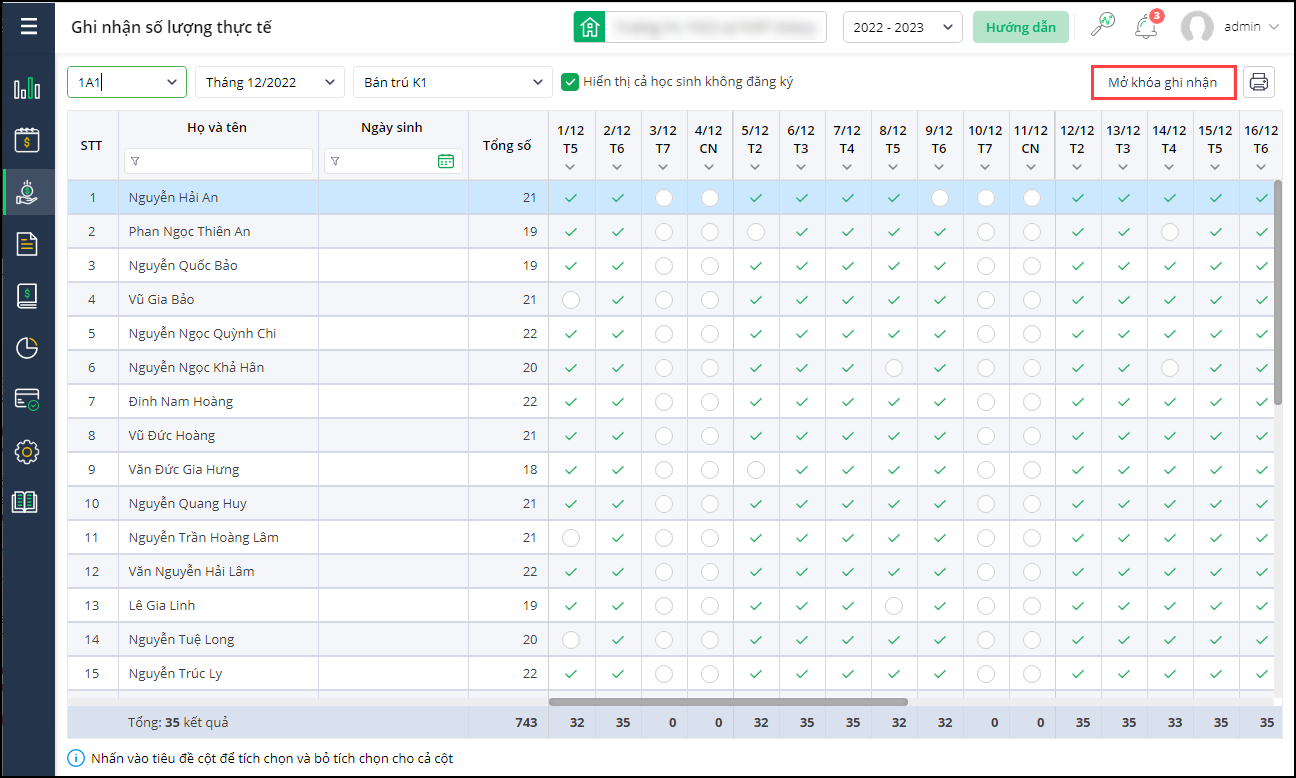Expand the 1A1 class dropdown
The width and height of the screenshot is (1296, 778).
tap(127, 82)
